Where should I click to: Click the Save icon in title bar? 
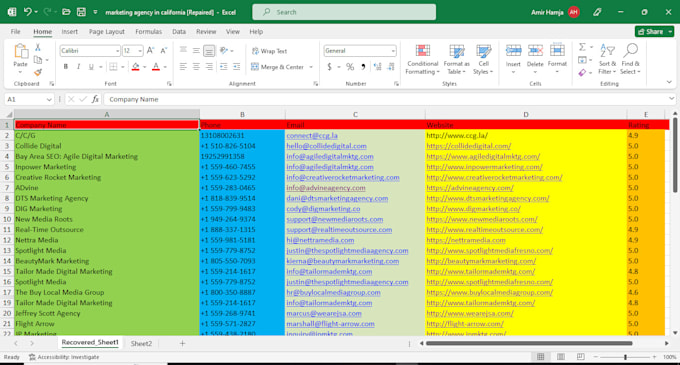point(81,12)
